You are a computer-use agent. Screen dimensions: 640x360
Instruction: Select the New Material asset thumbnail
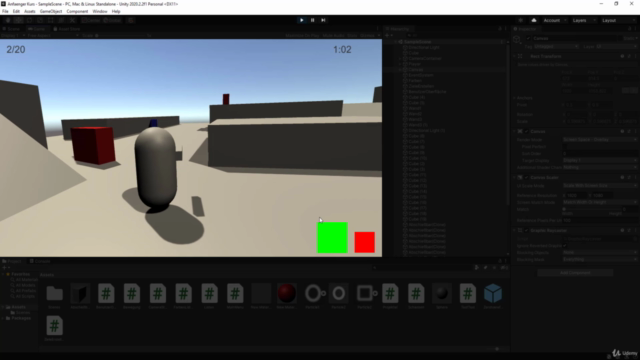[x=261, y=296]
